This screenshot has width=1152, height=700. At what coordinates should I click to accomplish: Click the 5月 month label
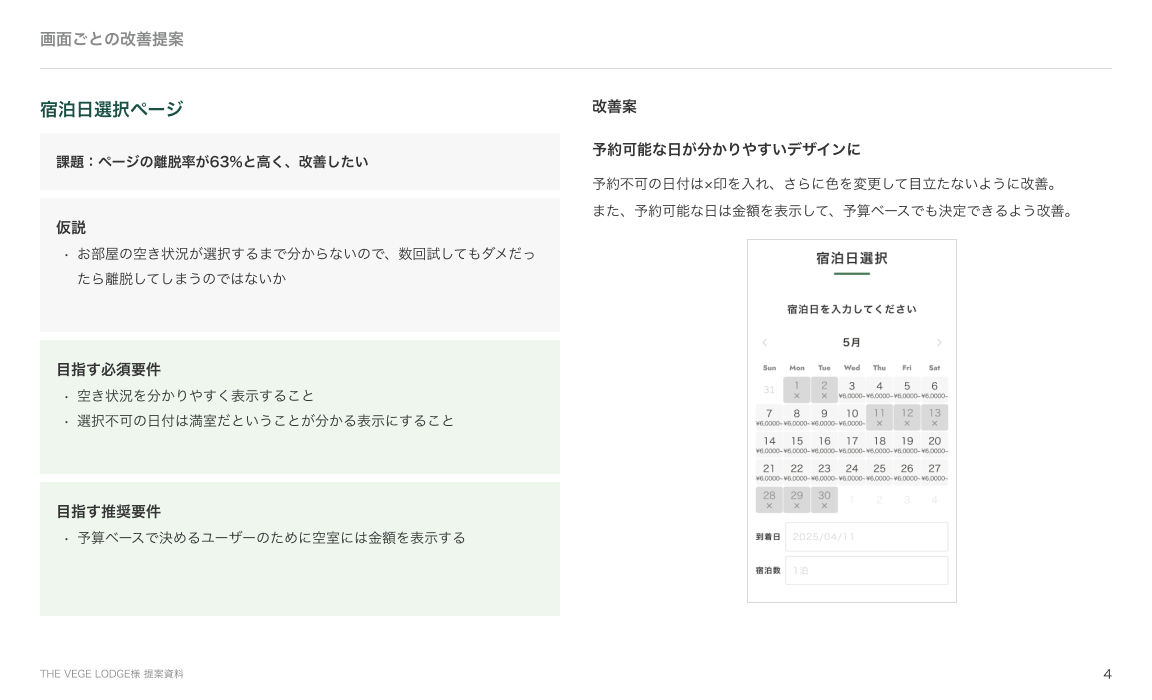pos(852,343)
